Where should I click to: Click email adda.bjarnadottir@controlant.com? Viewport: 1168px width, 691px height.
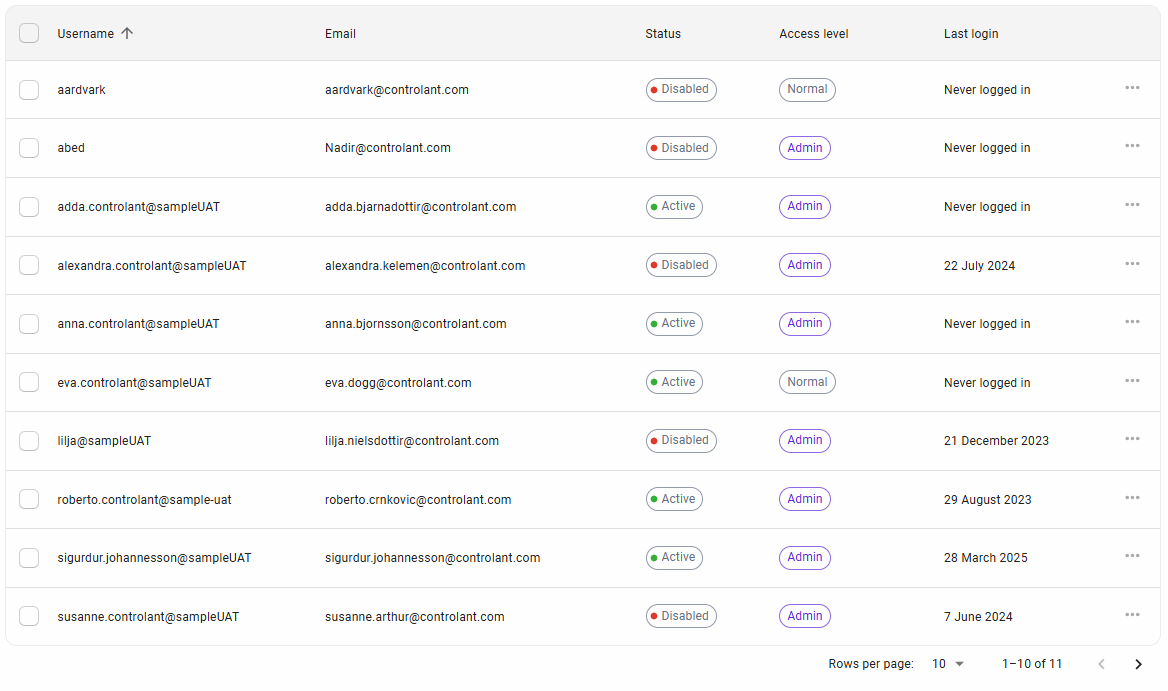coord(420,207)
